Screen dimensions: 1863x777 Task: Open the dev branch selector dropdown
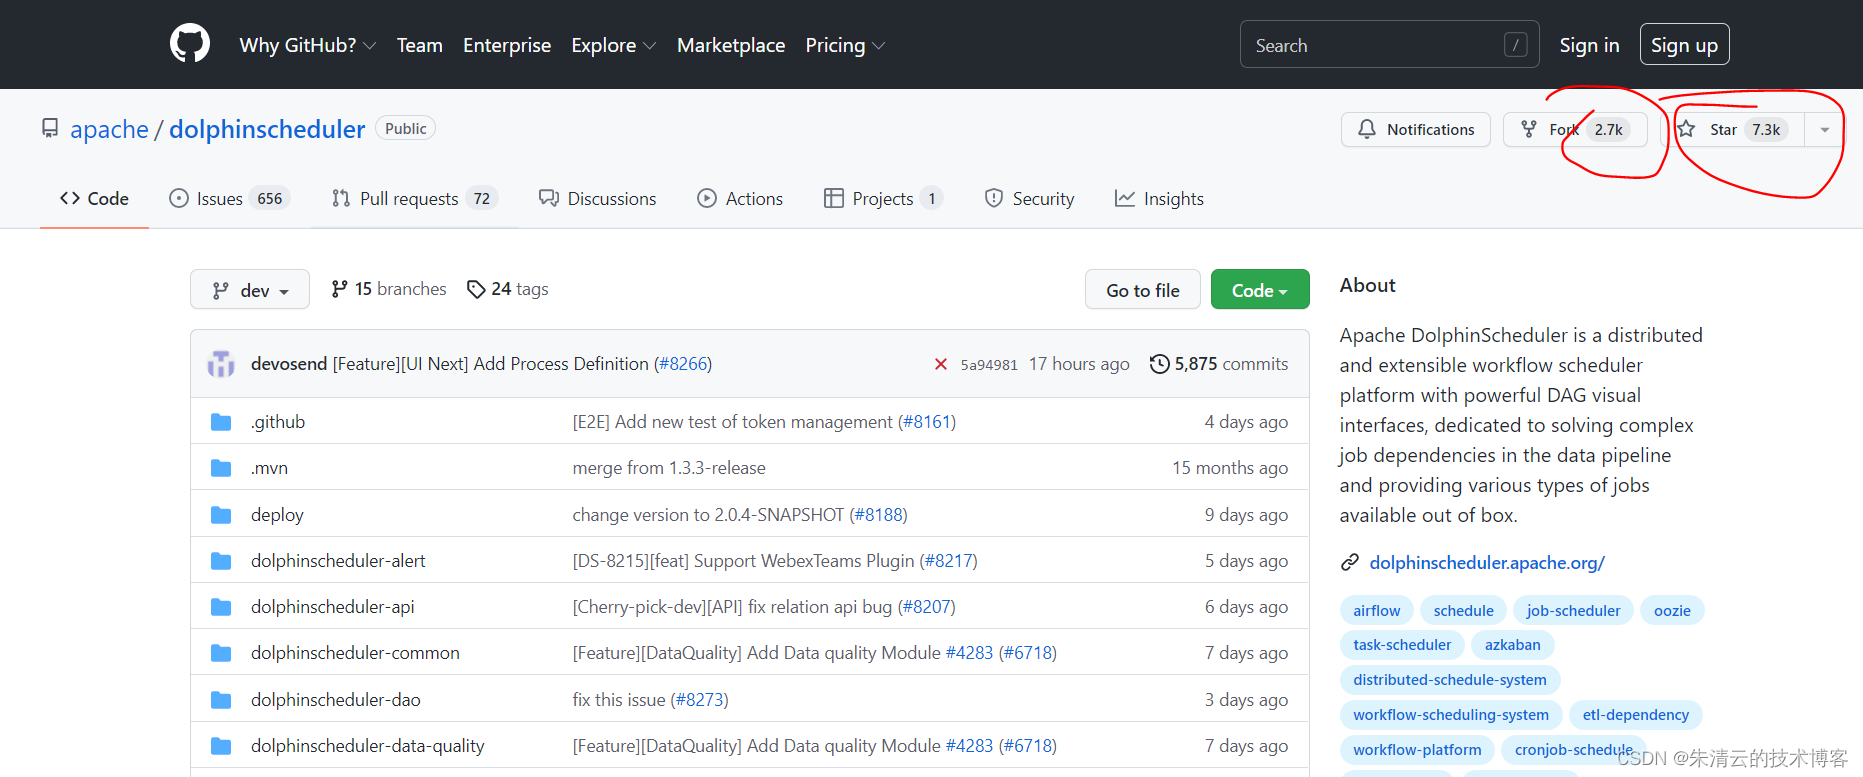tap(250, 290)
